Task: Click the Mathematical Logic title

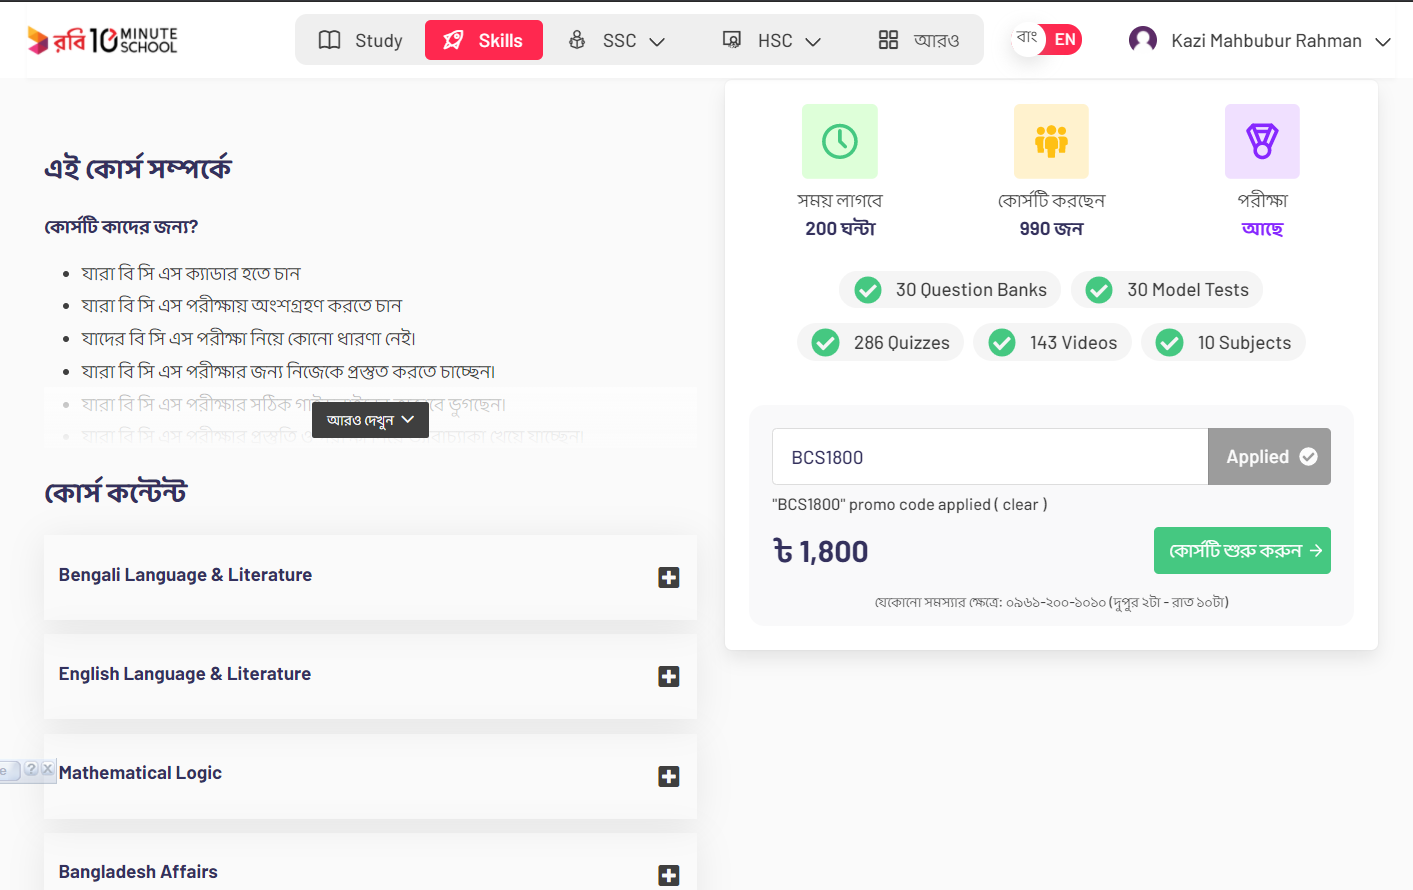Action: click(140, 773)
